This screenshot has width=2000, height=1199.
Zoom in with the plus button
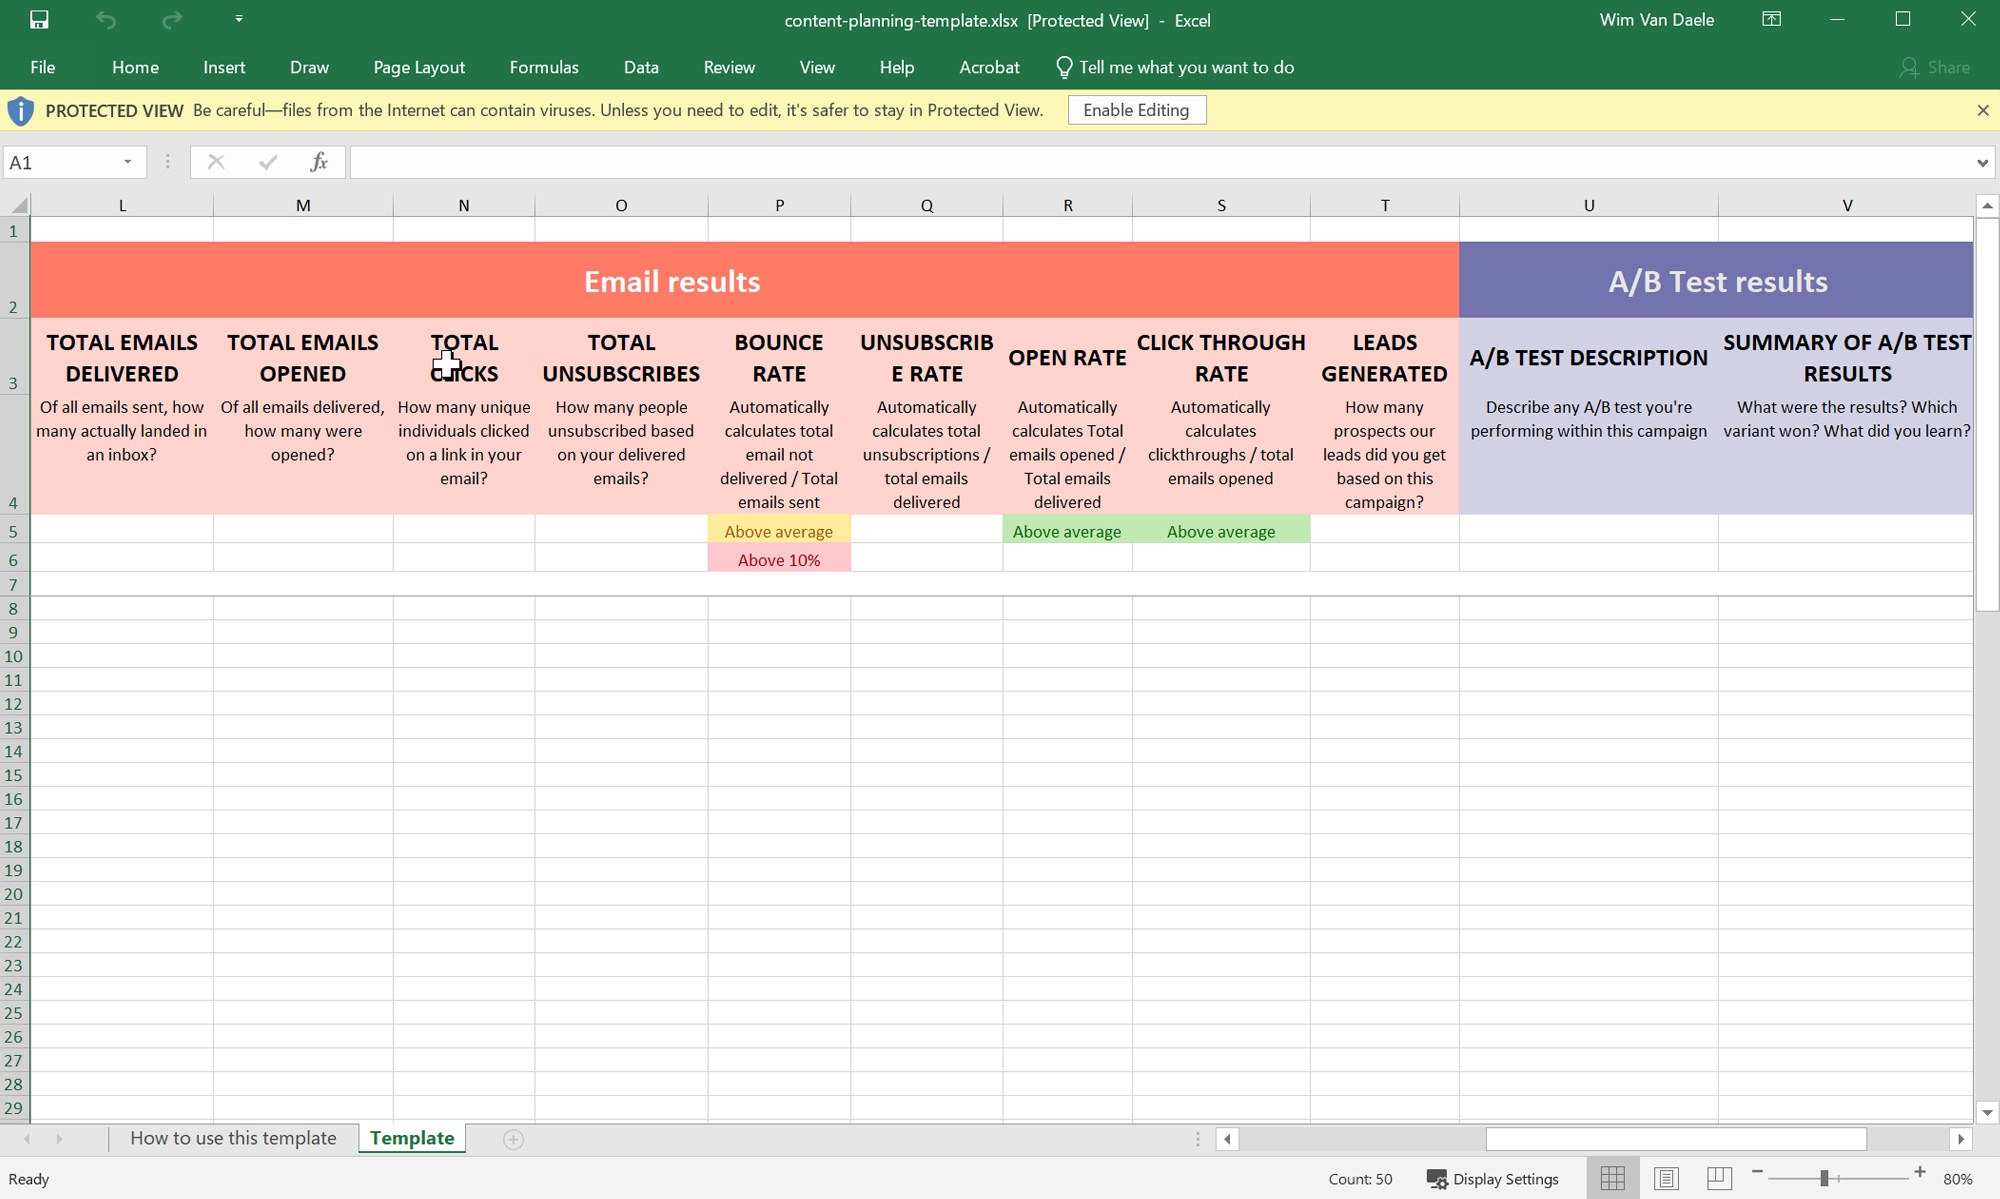tap(1920, 1172)
